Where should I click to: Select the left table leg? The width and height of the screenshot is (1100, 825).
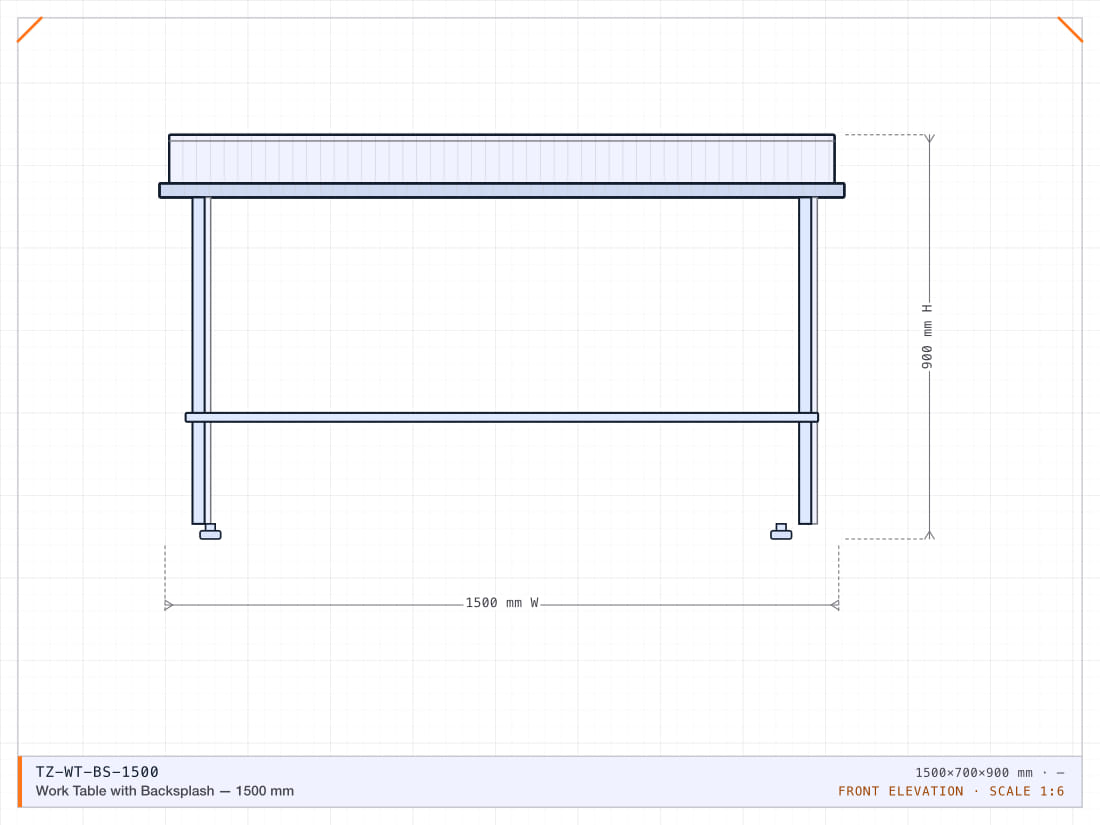tap(199, 361)
